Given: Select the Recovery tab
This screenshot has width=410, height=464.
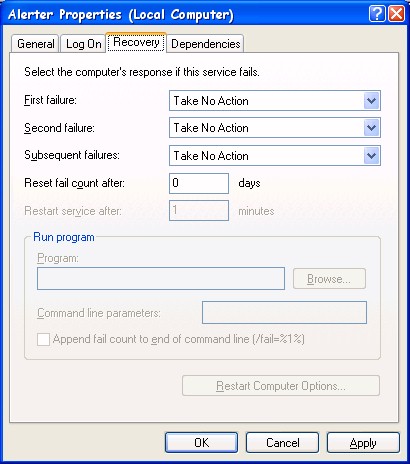Looking at the screenshot, I should tap(136, 42).
